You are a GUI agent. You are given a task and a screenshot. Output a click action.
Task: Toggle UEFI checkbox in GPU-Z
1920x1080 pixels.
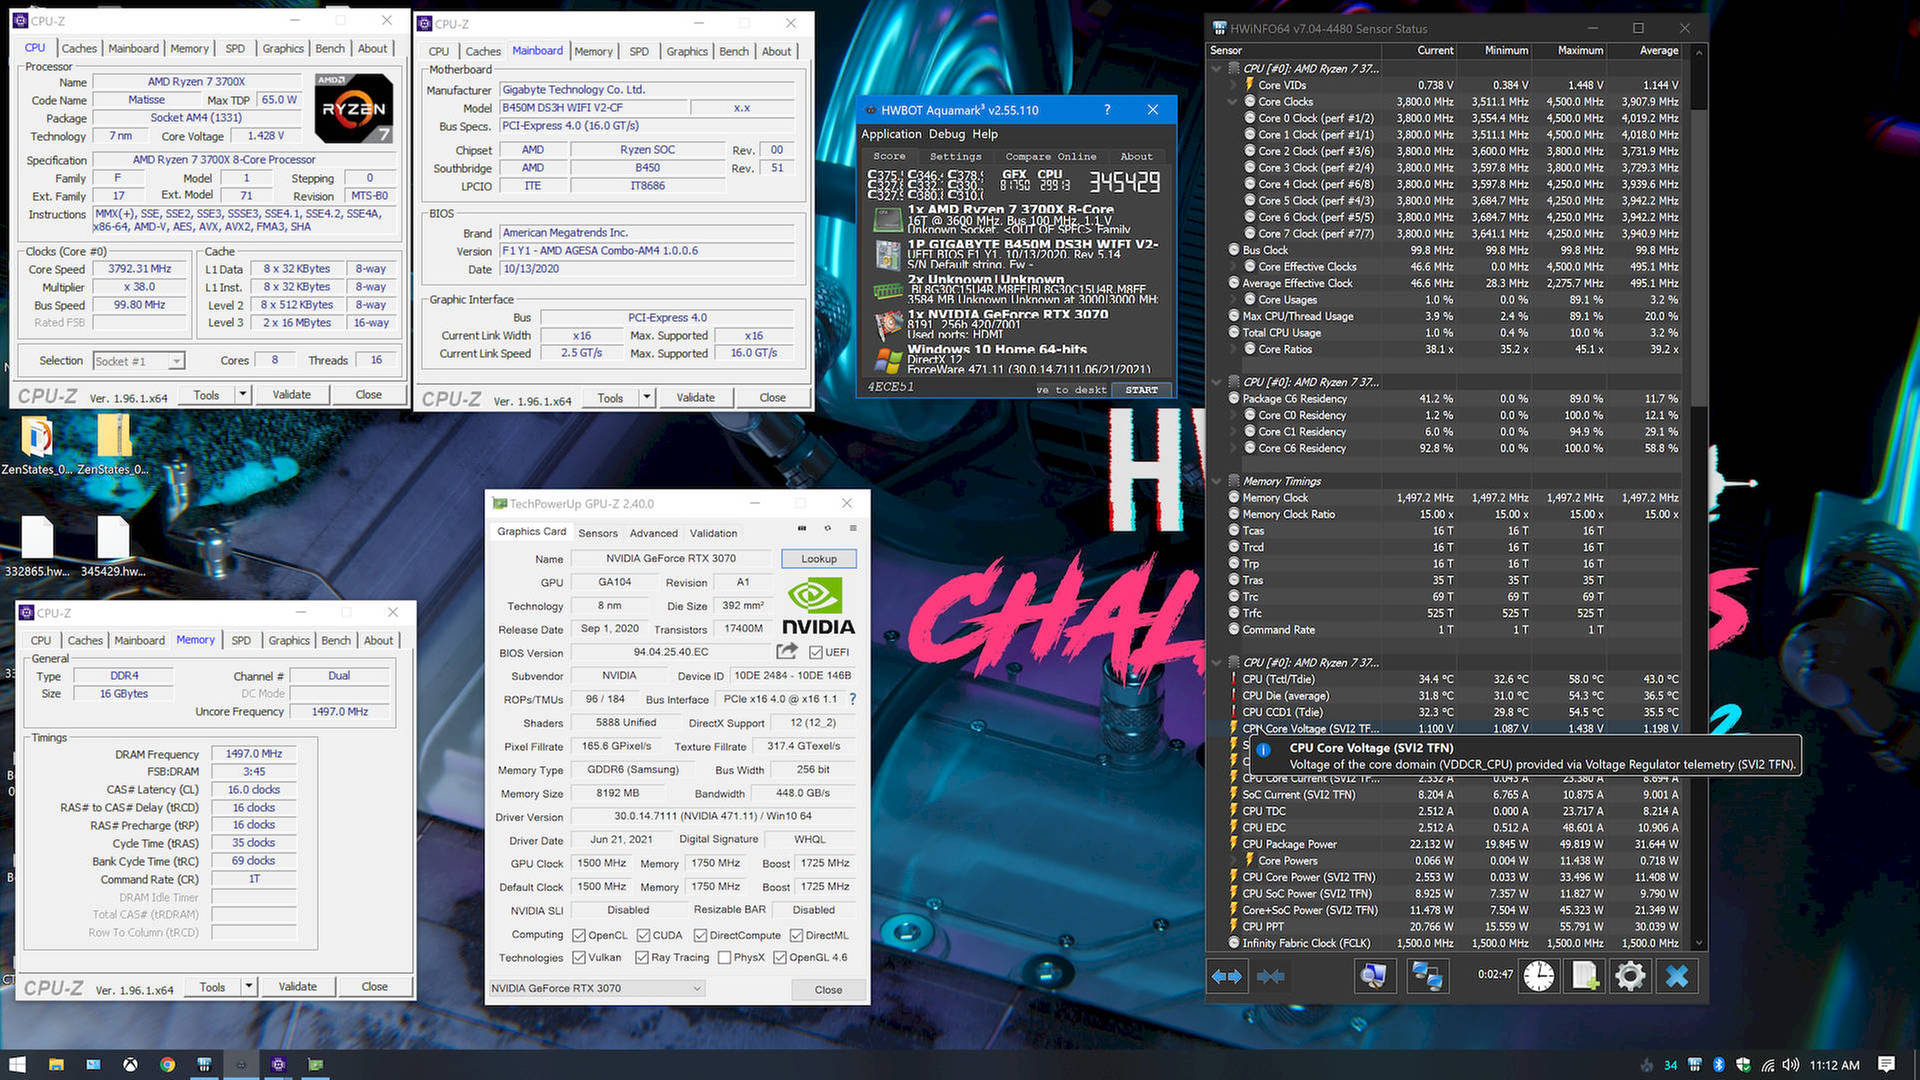pos(816,652)
